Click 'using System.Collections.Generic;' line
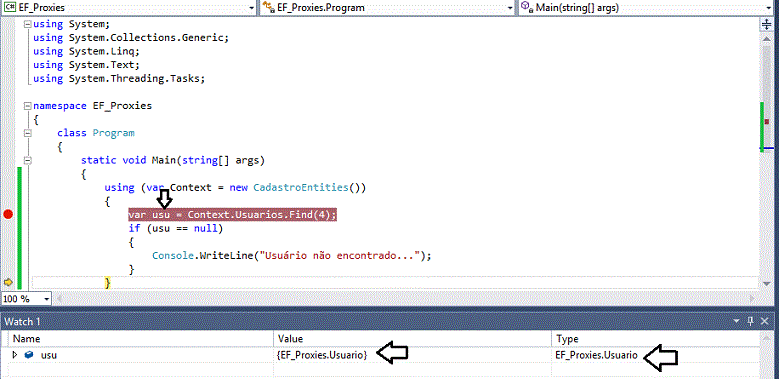The image size is (779, 390). 131,38
